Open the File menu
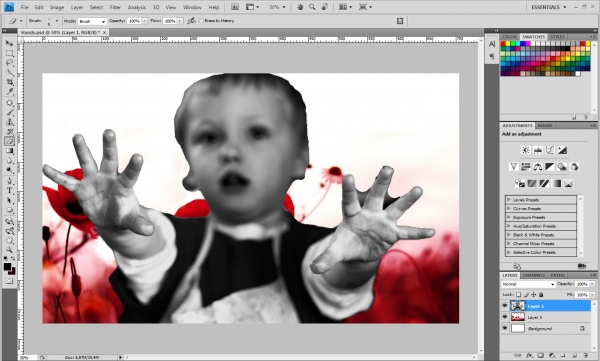Image resolution: width=600 pixels, height=361 pixels. (24, 7)
